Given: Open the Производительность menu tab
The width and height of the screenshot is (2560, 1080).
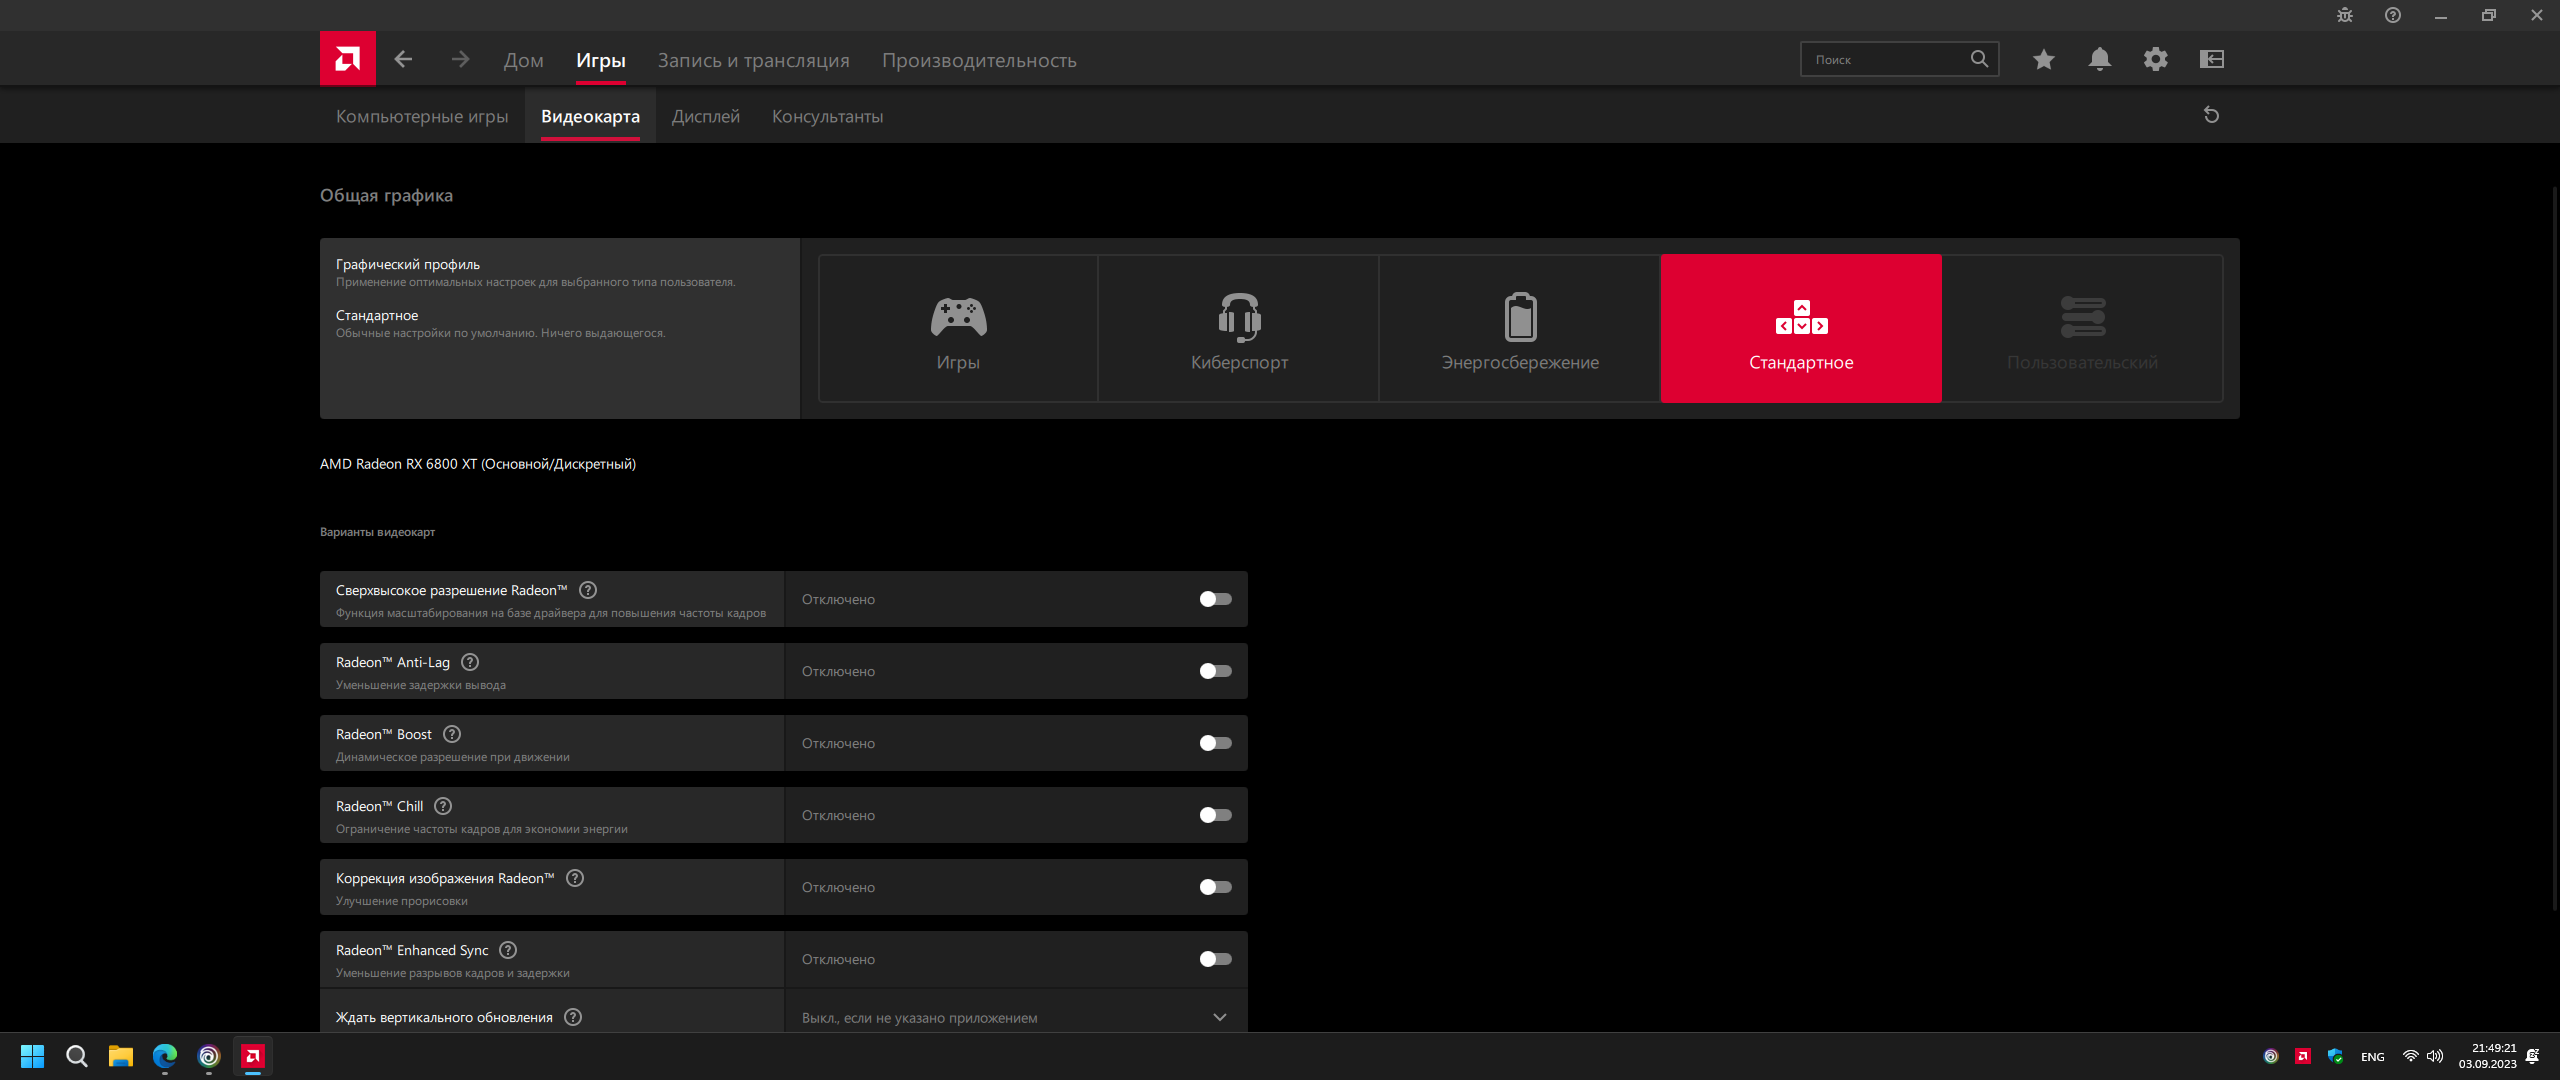Looking at the screenshot, I should 978,60.
